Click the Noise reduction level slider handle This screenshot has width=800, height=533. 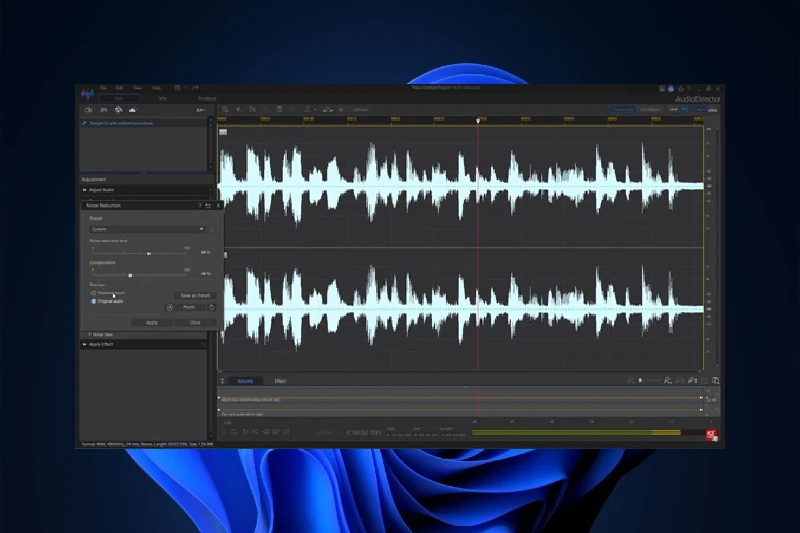click(x=149, y=254)
